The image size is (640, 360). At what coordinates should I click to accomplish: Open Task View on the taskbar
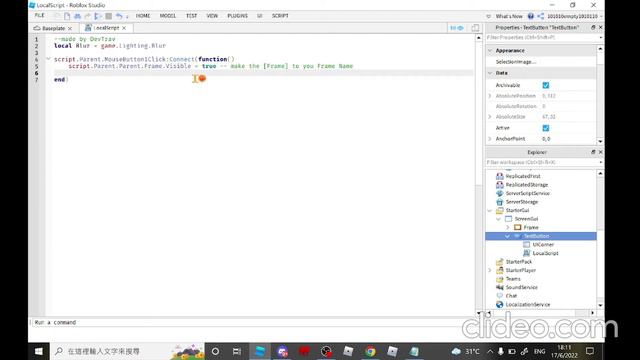[237, 351]
